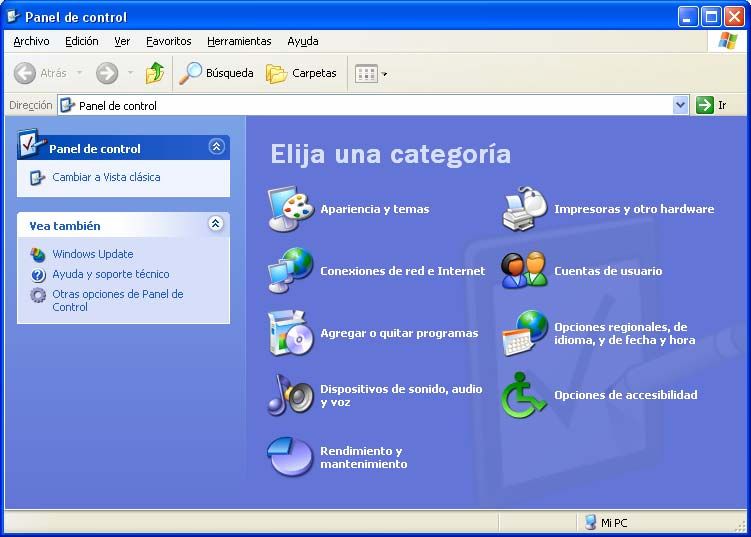
Task: Click the Mi PC status bar icon
Action: click(x=591, y=522)
